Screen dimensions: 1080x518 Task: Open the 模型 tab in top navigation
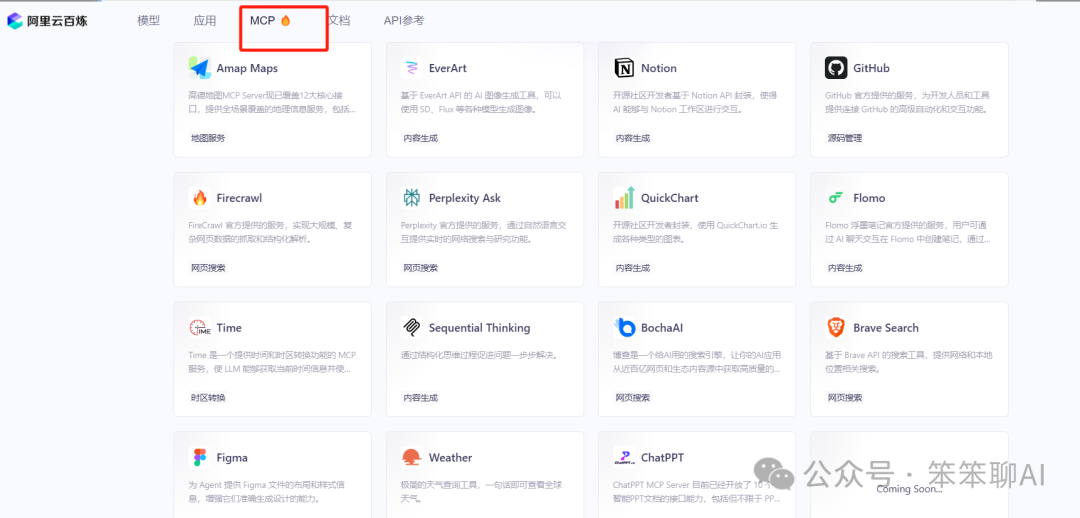(x=148, y=21)
